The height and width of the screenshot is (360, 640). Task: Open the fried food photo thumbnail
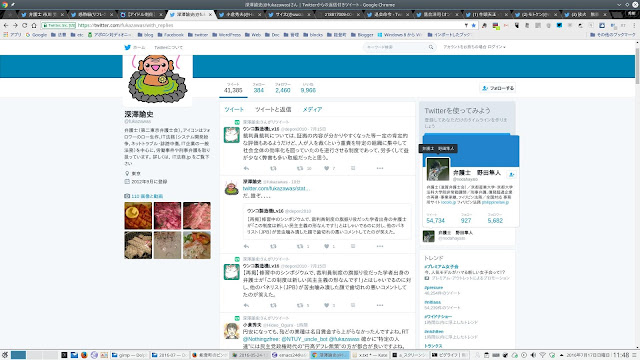(138, 216)
